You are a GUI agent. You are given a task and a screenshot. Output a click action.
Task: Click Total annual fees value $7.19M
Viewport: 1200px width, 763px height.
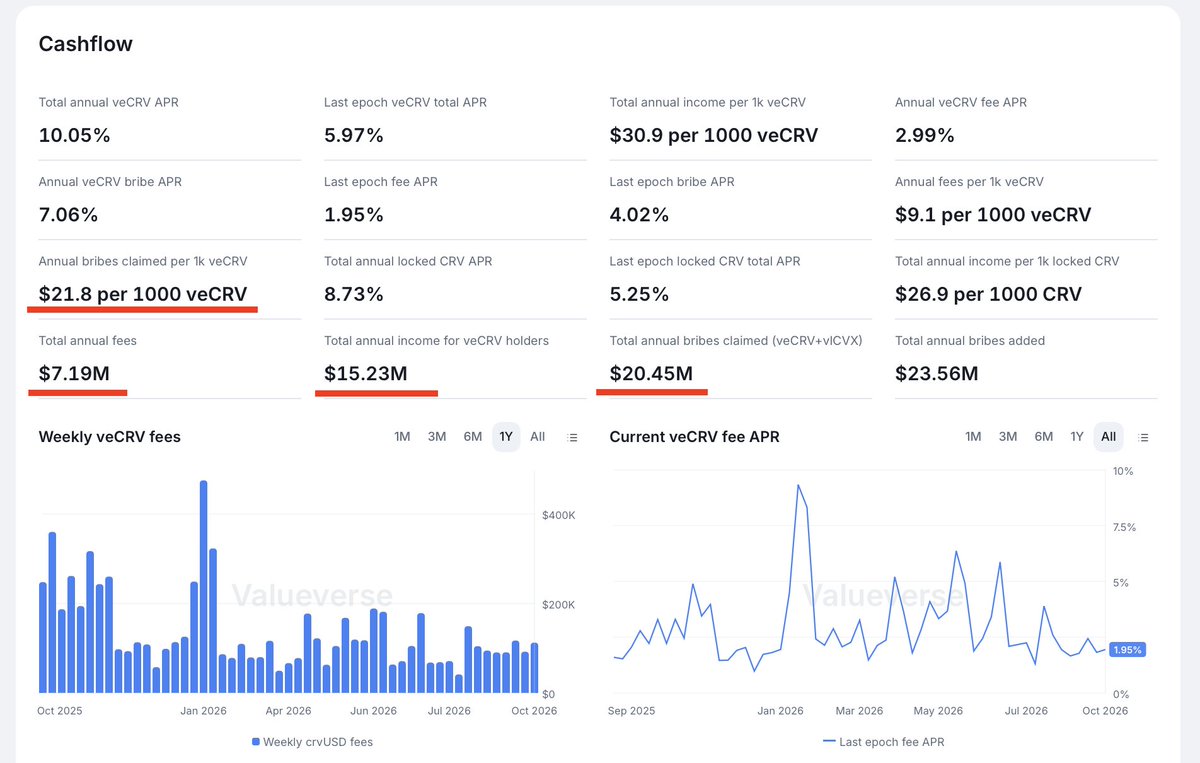pos(74,374)
